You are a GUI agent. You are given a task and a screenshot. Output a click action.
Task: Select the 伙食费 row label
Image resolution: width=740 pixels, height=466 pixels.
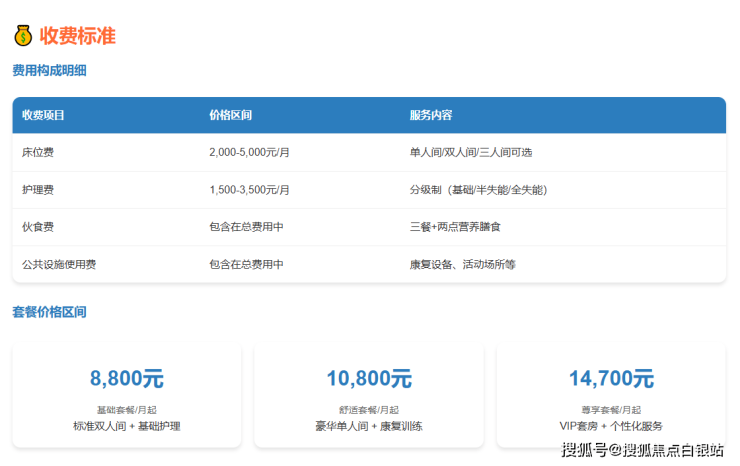37,227
